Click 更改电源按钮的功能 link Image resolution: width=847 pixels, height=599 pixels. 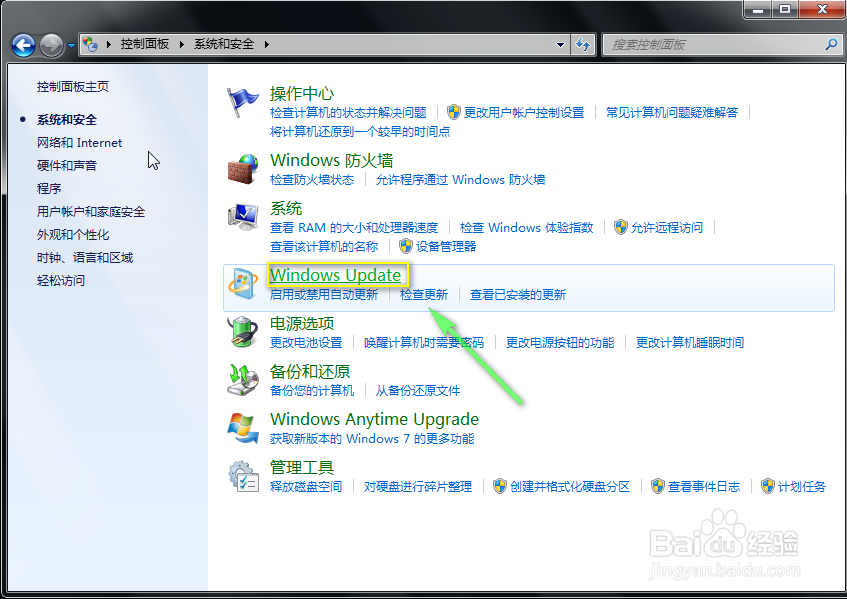(x=560, y=342)
